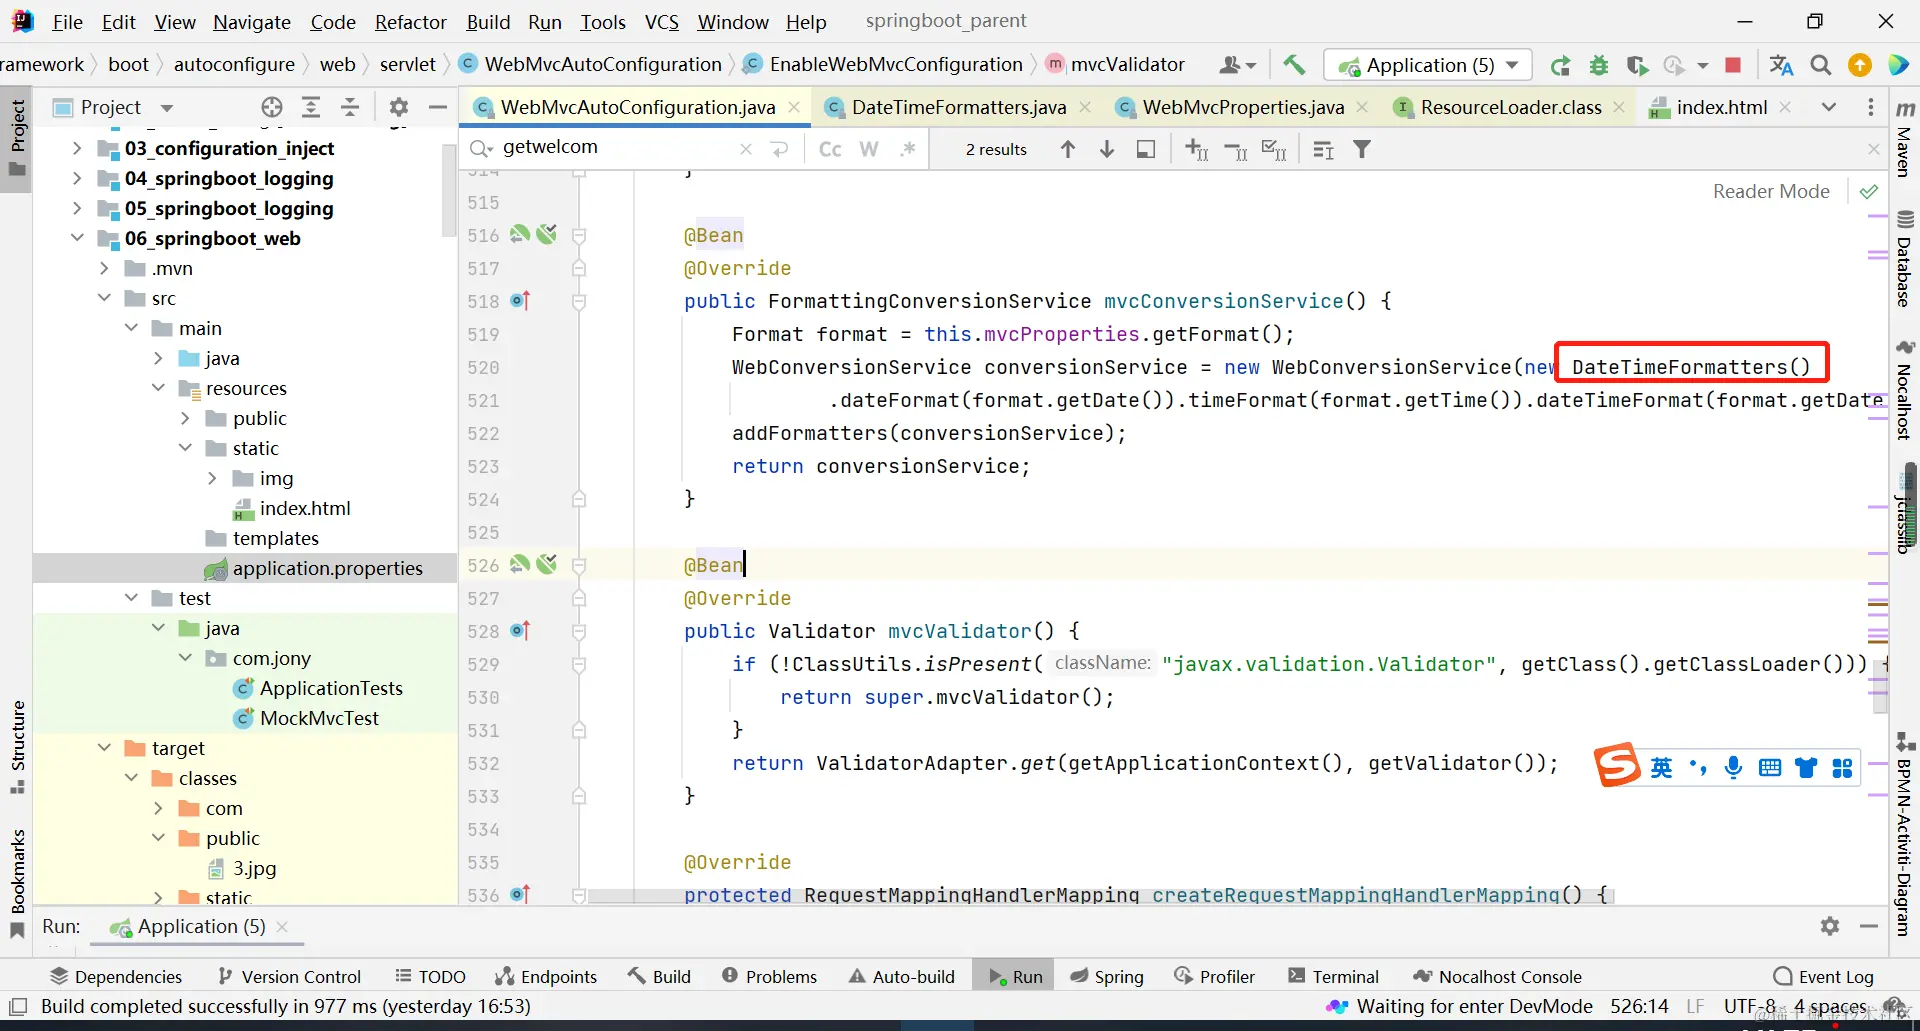The width and height of the screenshot is (1920, 1031).
Task: Expand the .mvn folder
Action: [x=104, y=268]
